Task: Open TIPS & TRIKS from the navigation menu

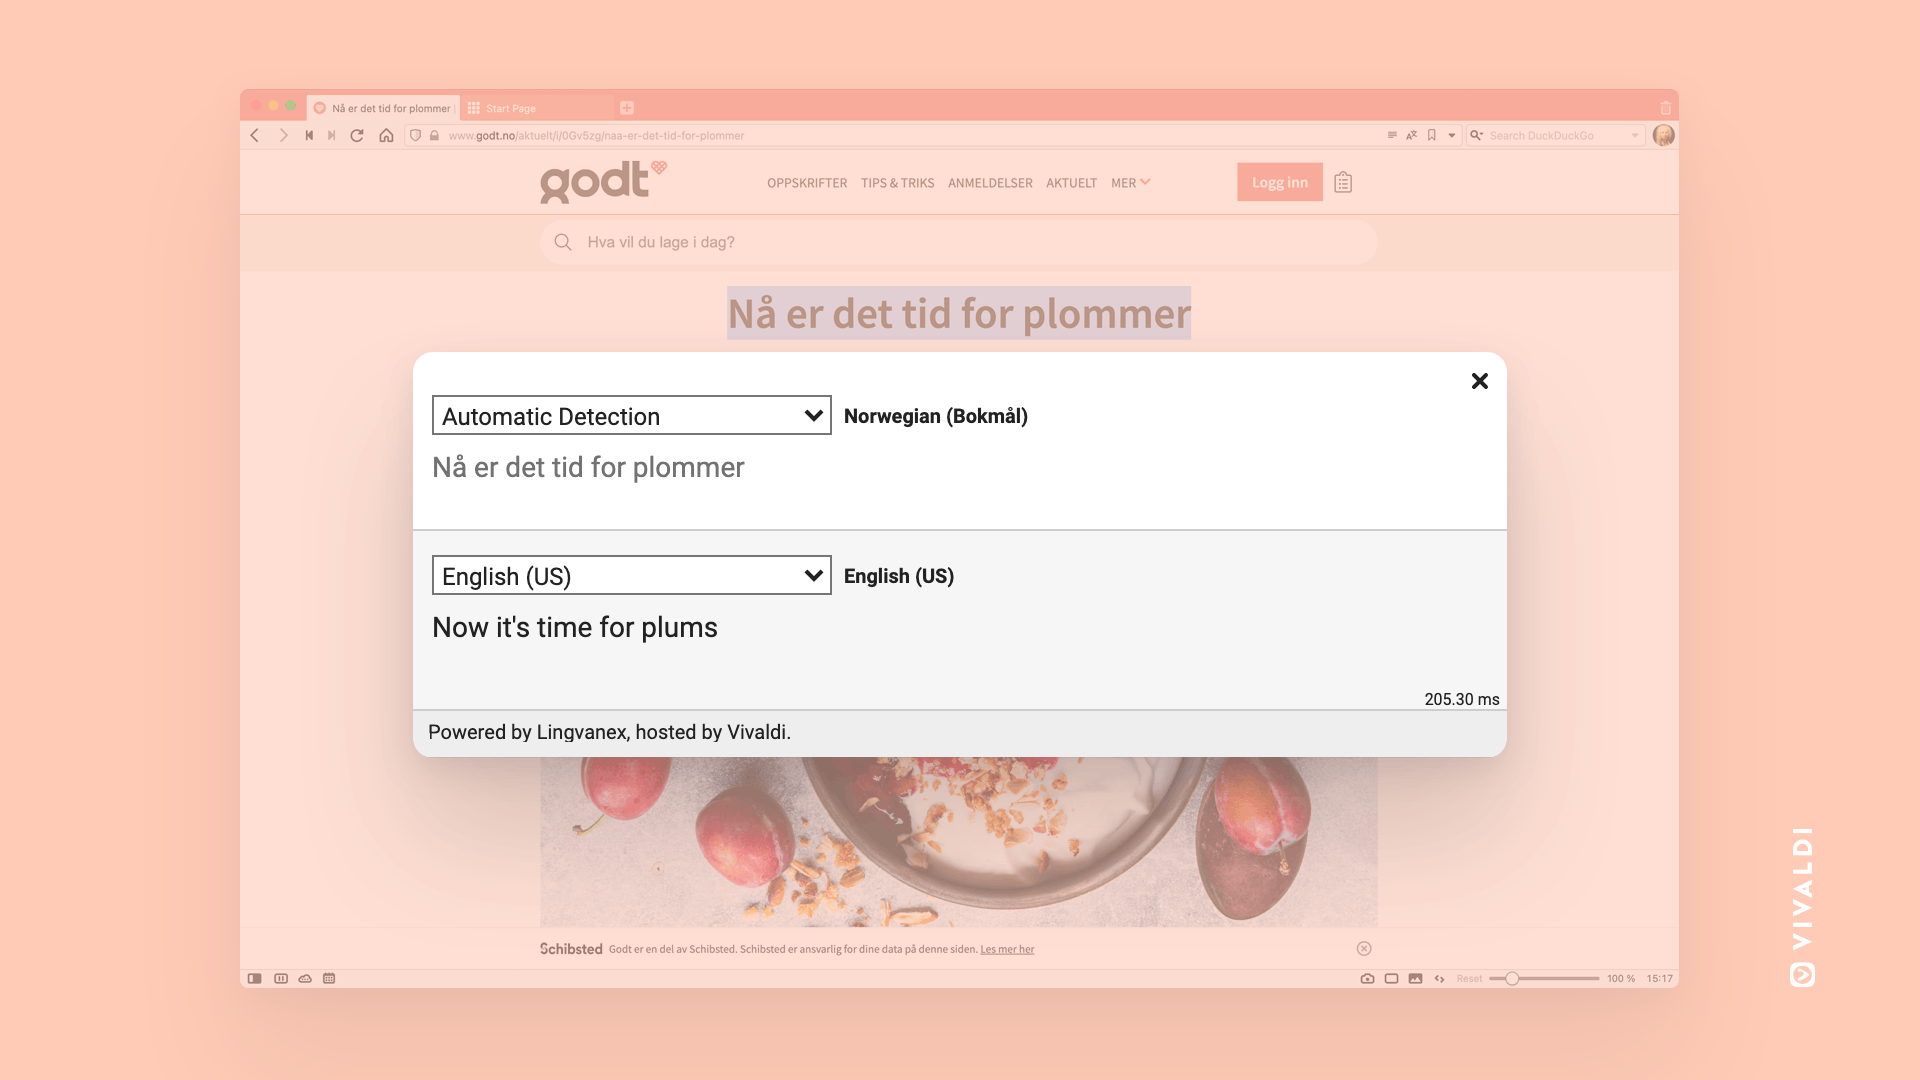Action: pos(897,182)
